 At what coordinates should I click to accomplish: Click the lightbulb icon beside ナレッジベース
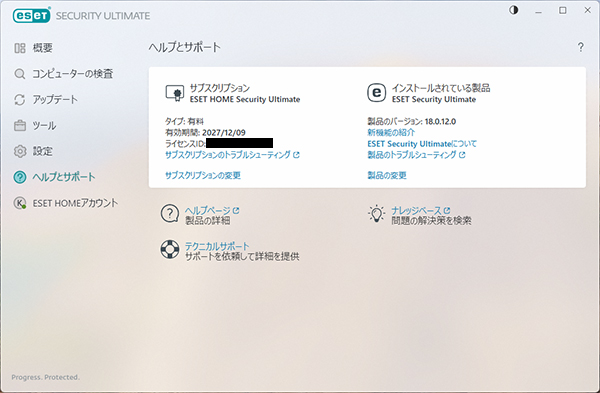click(x=377, y=214)
